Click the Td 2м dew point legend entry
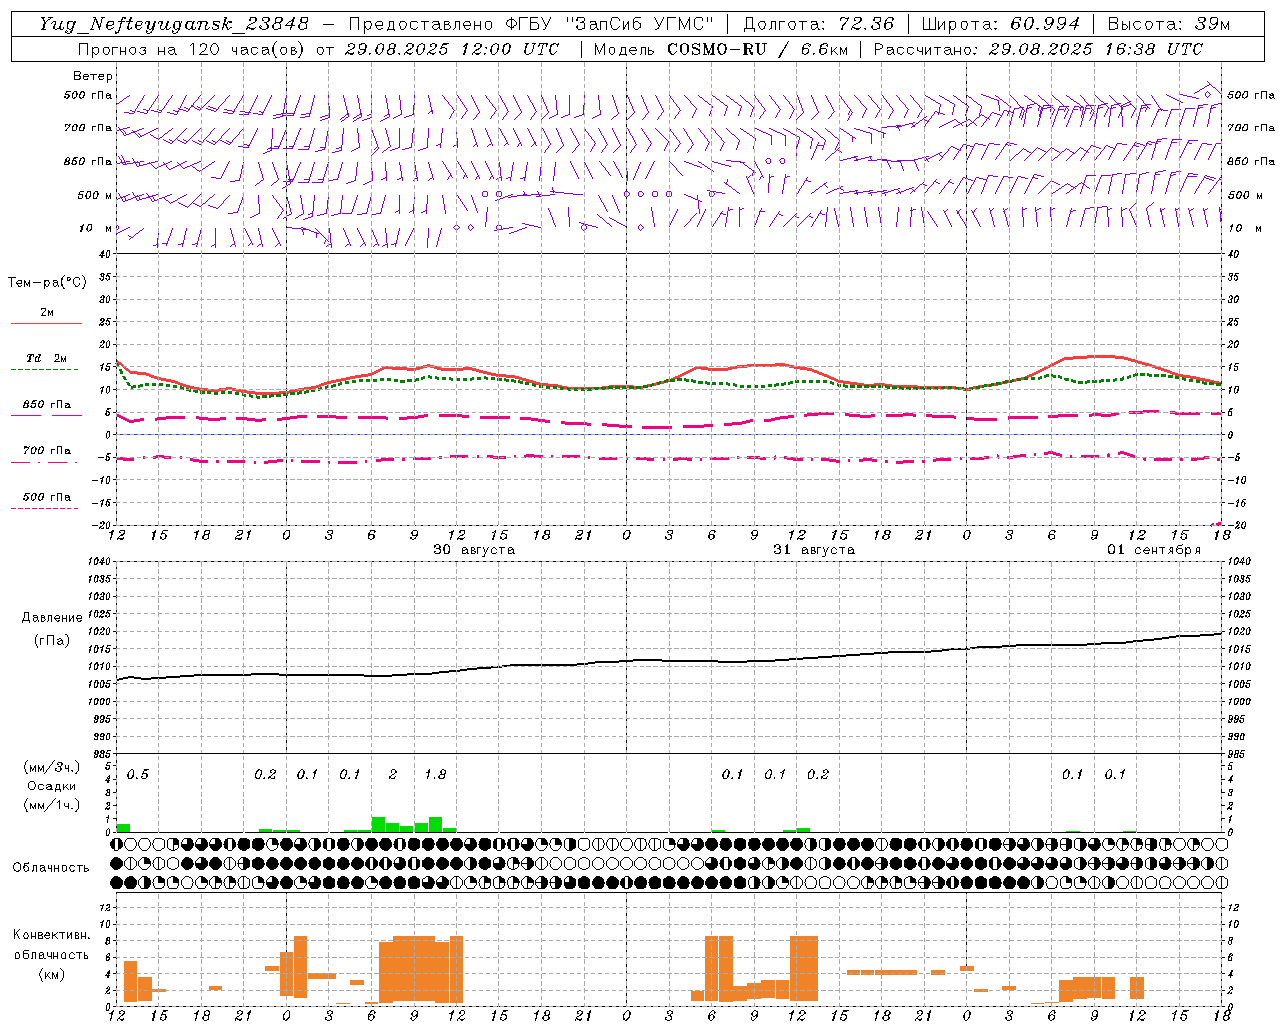The height and width of the screenshot is (1024, 1280). click(47, 358)
